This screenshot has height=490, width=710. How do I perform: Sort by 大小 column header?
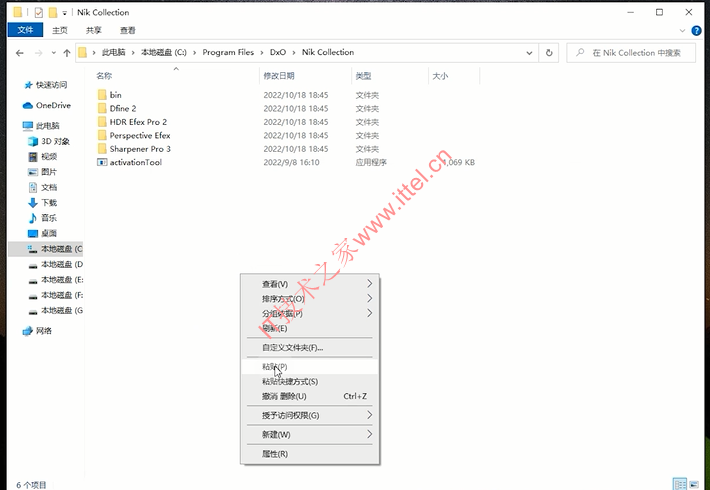(440, 76)
